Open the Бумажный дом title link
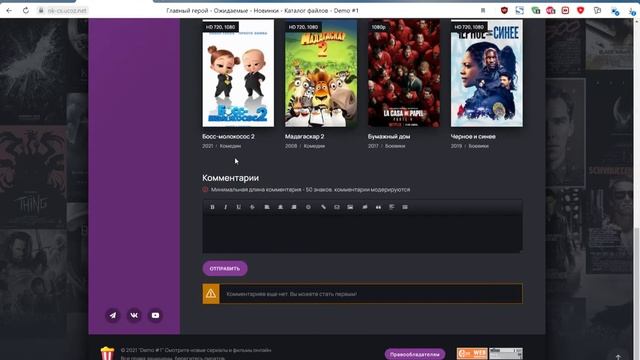The image size is (640, 360). click(x=389, y=136)
